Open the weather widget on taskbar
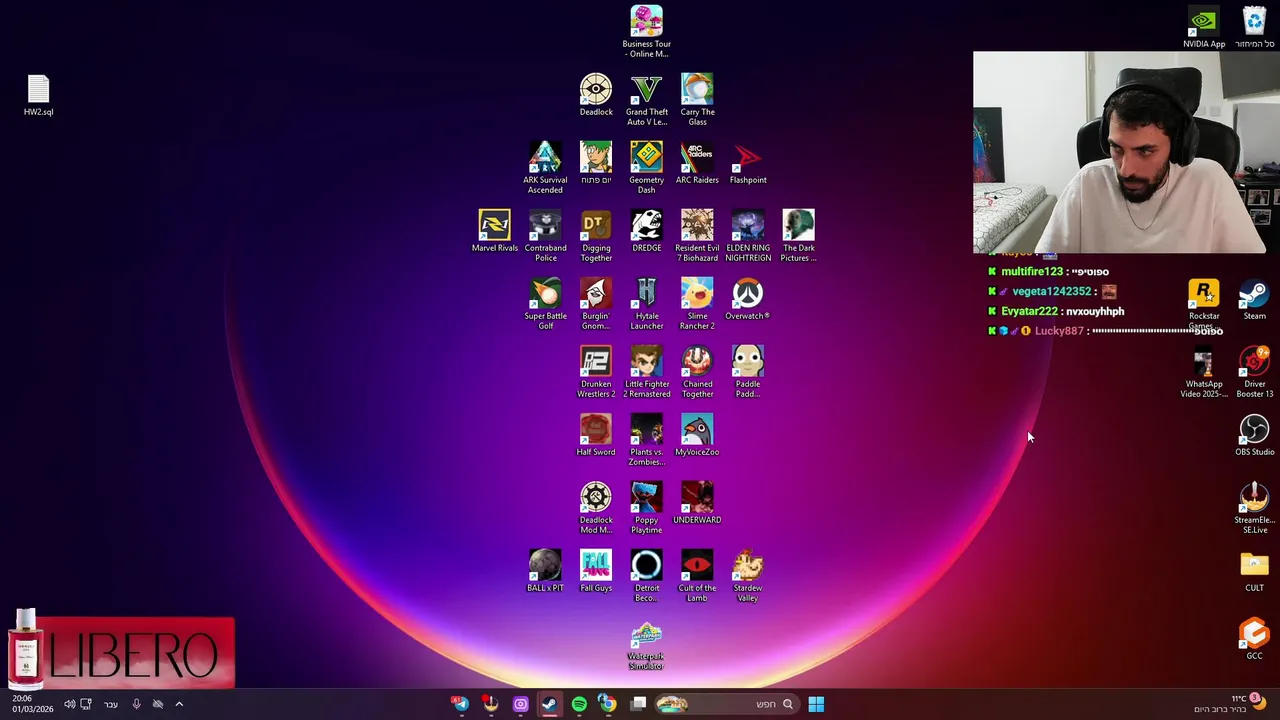Image resolution: width=1280 pixels, height=720 pixels. pyautogui.click(x=1228, y=703)
